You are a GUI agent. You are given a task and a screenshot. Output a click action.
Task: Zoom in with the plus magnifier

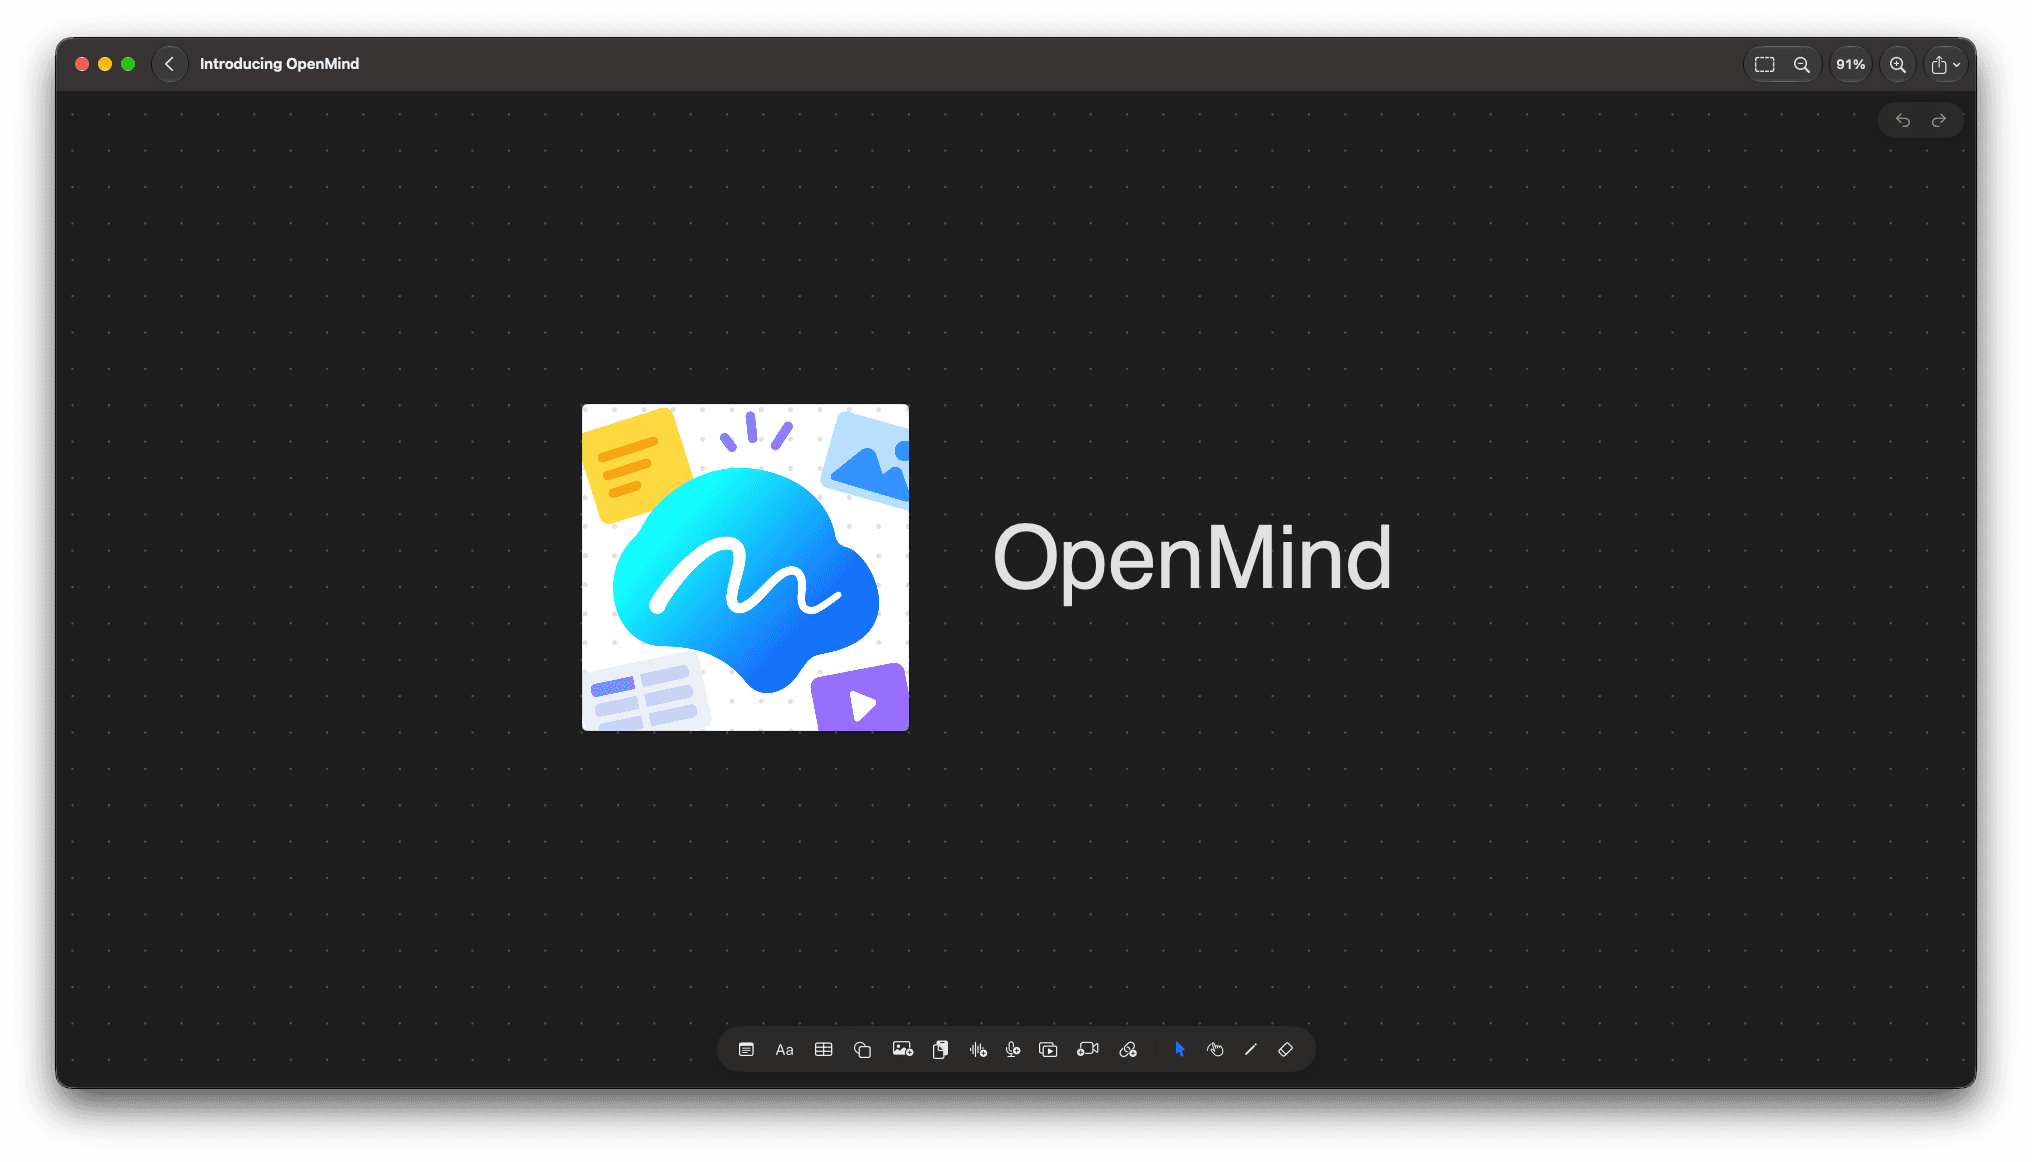[x=1898, y=64]
